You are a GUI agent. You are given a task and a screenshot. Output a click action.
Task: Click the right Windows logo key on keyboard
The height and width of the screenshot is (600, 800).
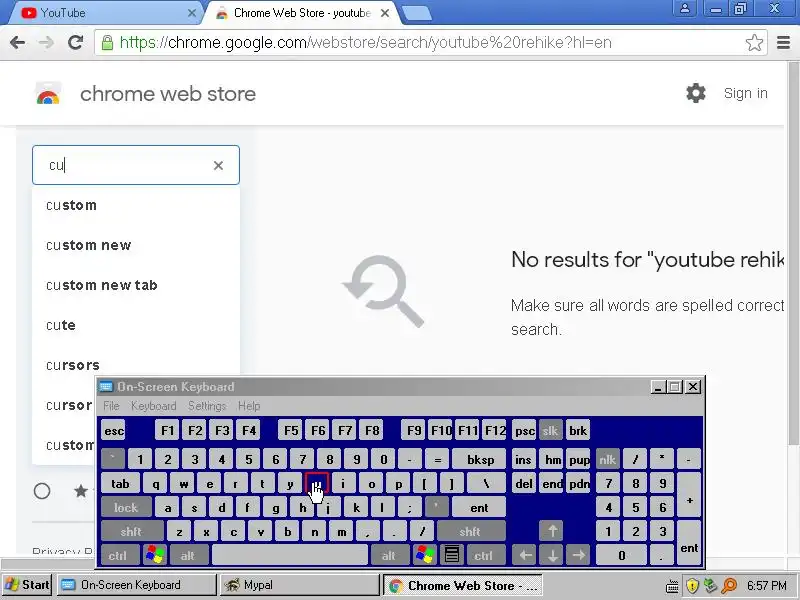(x=424, y=555)
